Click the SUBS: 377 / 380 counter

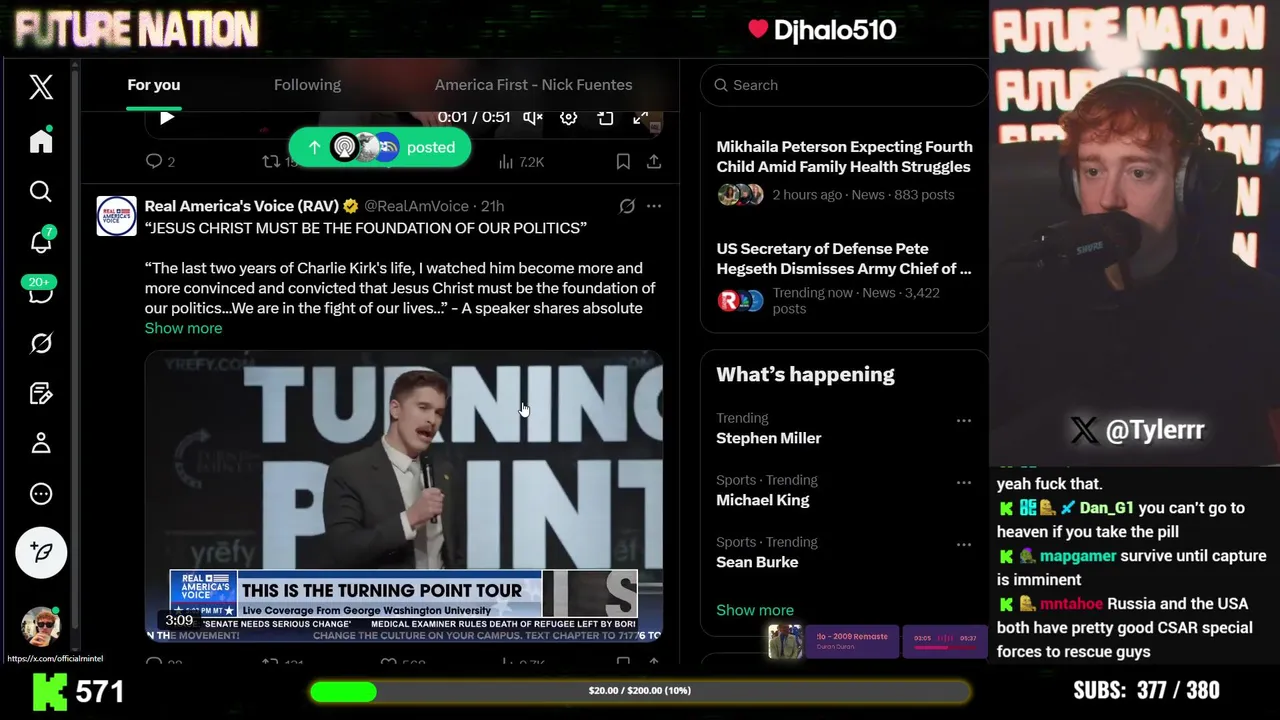pyautogui.click(x=1146, y=690)
